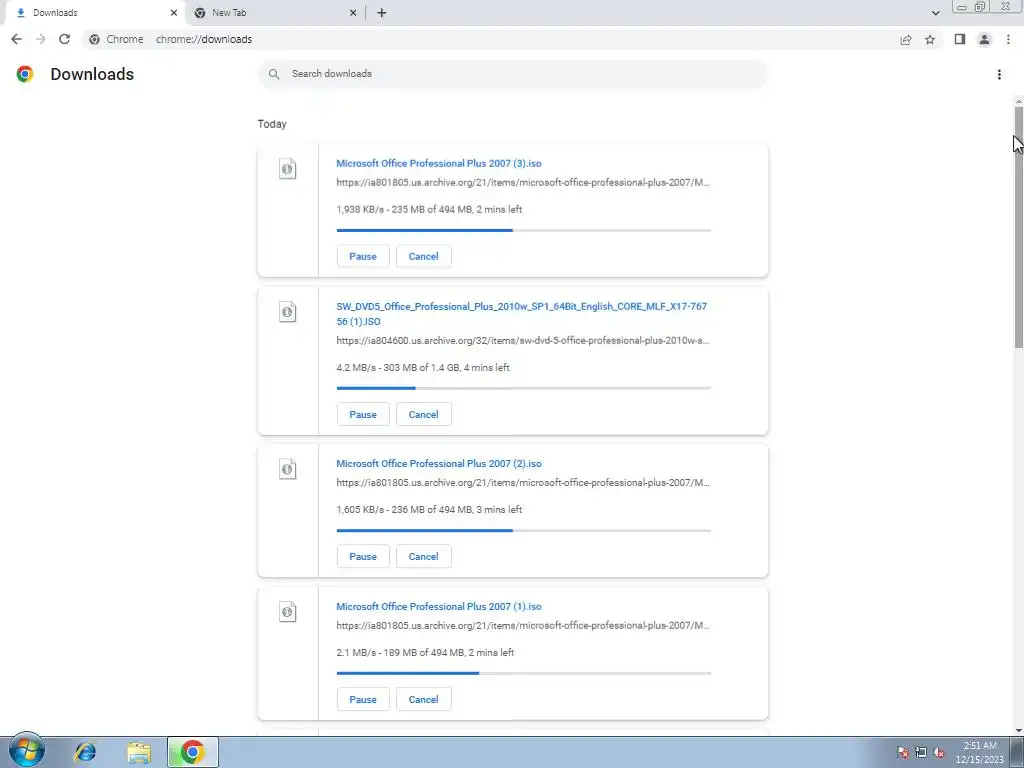Image resolution: width=1024 pixels, height=768 pixels.
Task: Open Windows Explorer from taskbar
Action: (139, 752)
